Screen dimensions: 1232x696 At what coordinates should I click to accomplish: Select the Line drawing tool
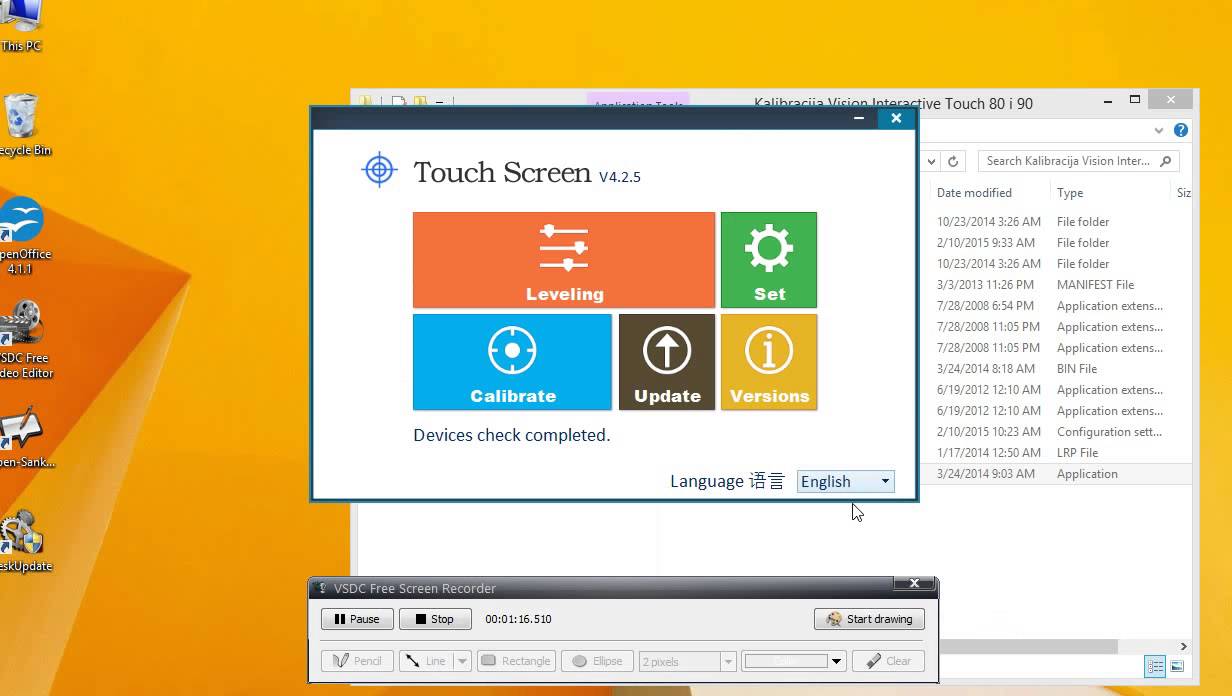(x=426, y=661)
